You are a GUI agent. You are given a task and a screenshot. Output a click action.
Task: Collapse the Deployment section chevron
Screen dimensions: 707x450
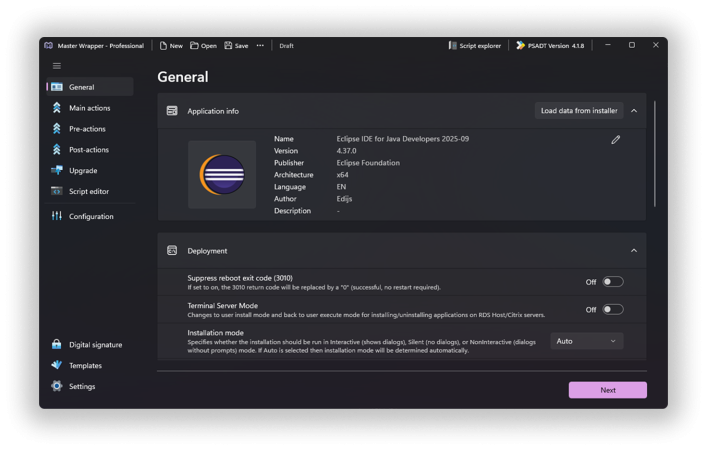pyautogui.click(x=633, y=251)
